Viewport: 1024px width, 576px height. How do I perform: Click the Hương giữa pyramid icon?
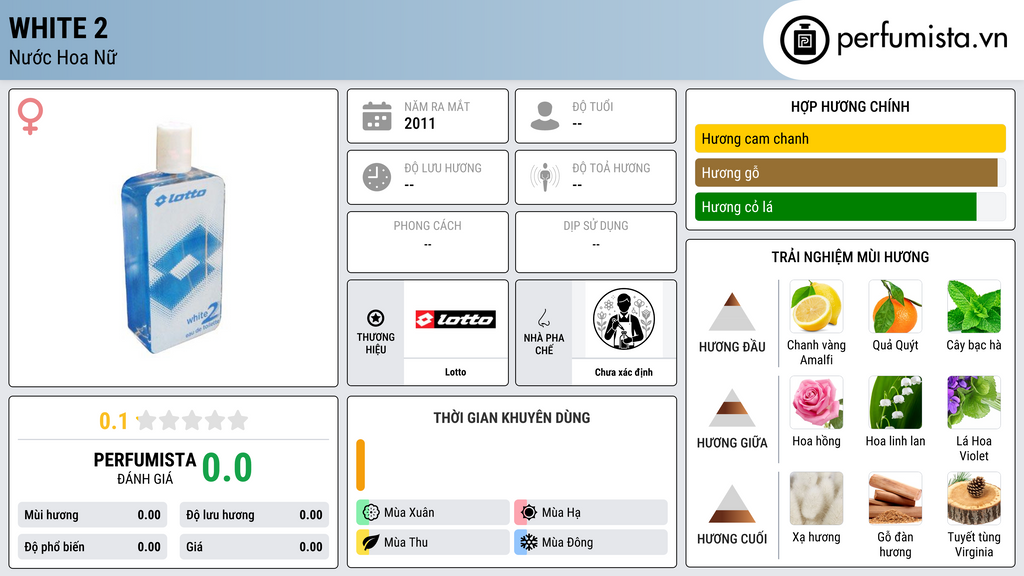coord(732,408)
